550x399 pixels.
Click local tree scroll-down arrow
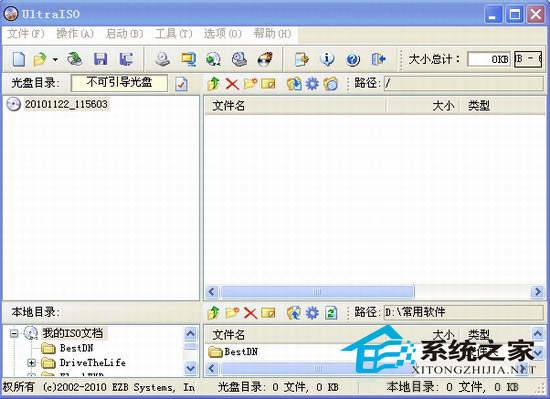(190, 368)
